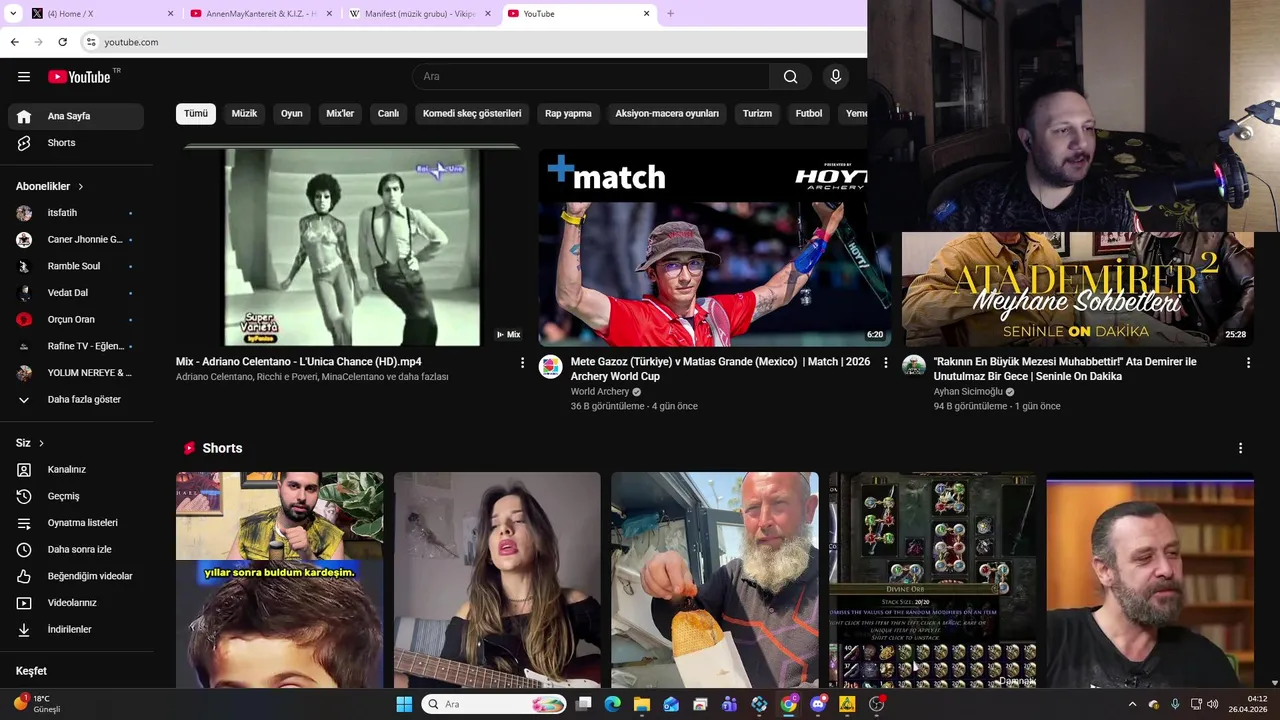Select Komedi skeç gösterileri chip
The height and width of the screenshot is (720, 1280).
472,113
